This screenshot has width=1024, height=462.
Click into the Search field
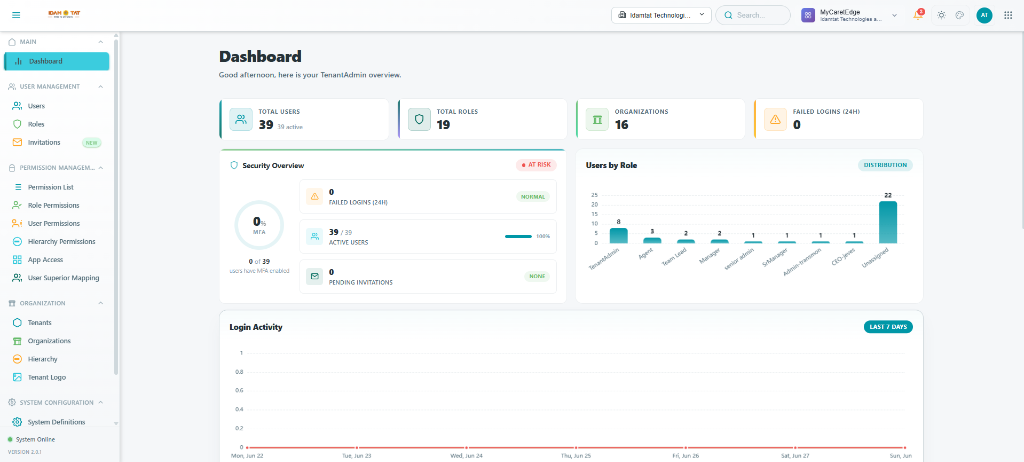tap(752, 15)
